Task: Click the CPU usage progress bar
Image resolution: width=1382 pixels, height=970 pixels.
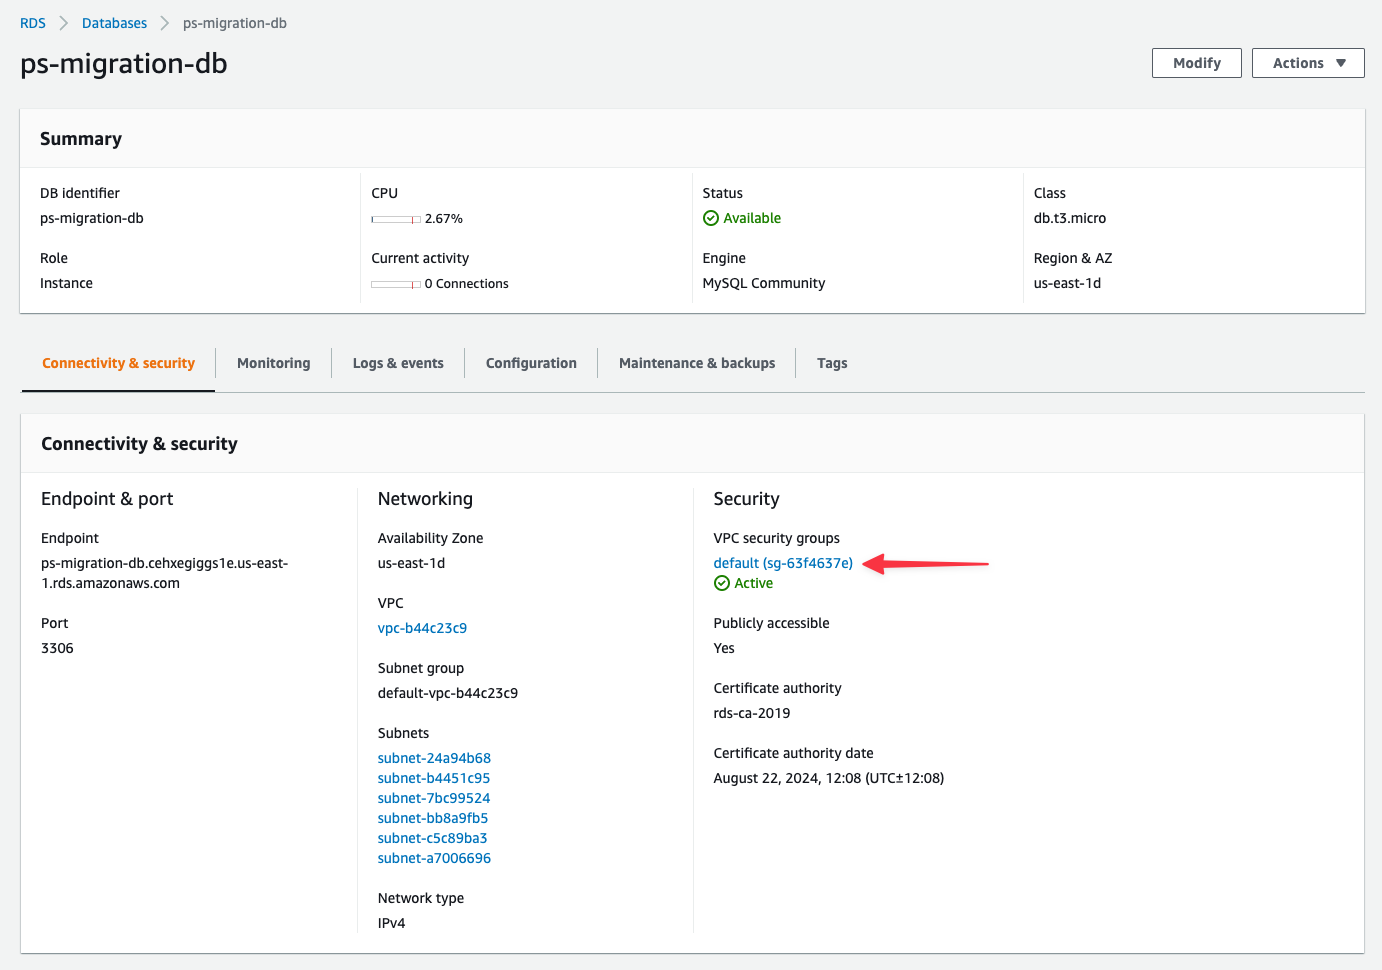Action: (x=395, y=218)
